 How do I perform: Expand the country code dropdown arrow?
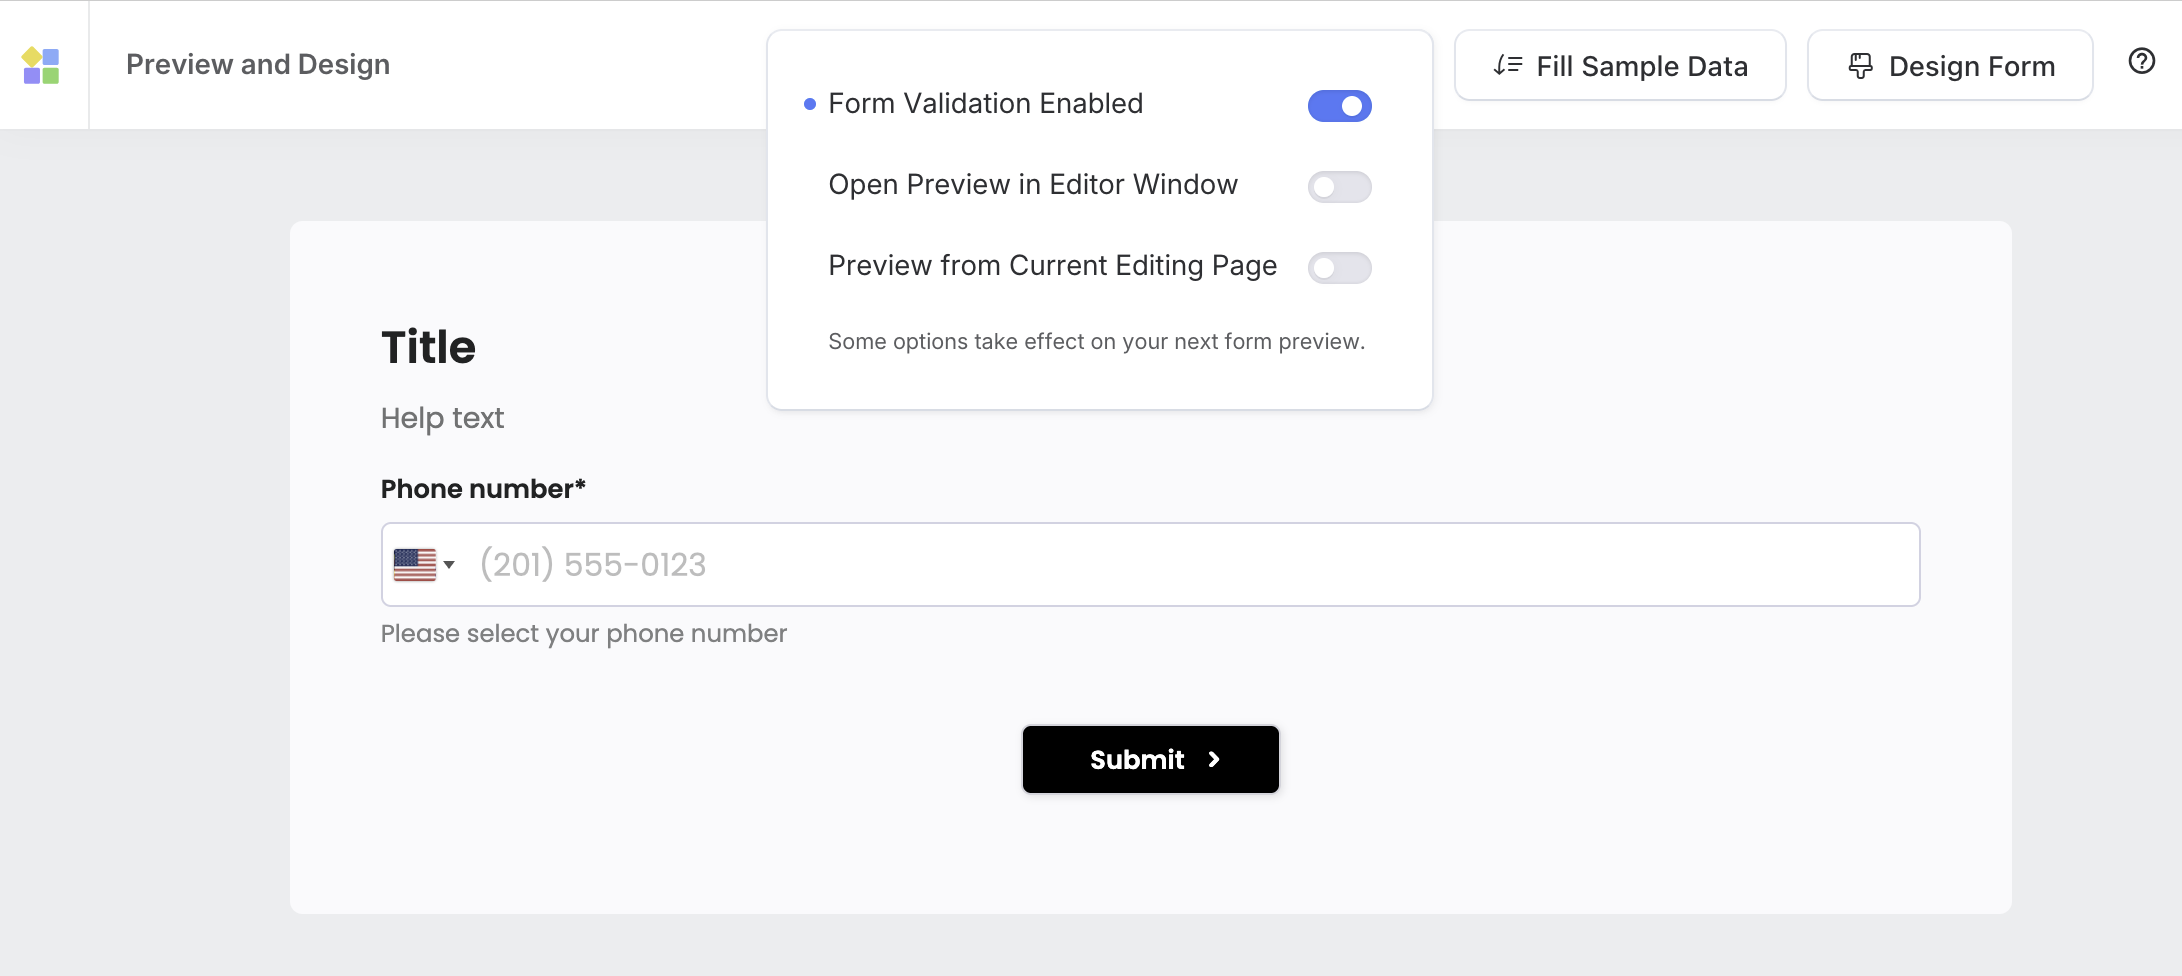(450, 565)
